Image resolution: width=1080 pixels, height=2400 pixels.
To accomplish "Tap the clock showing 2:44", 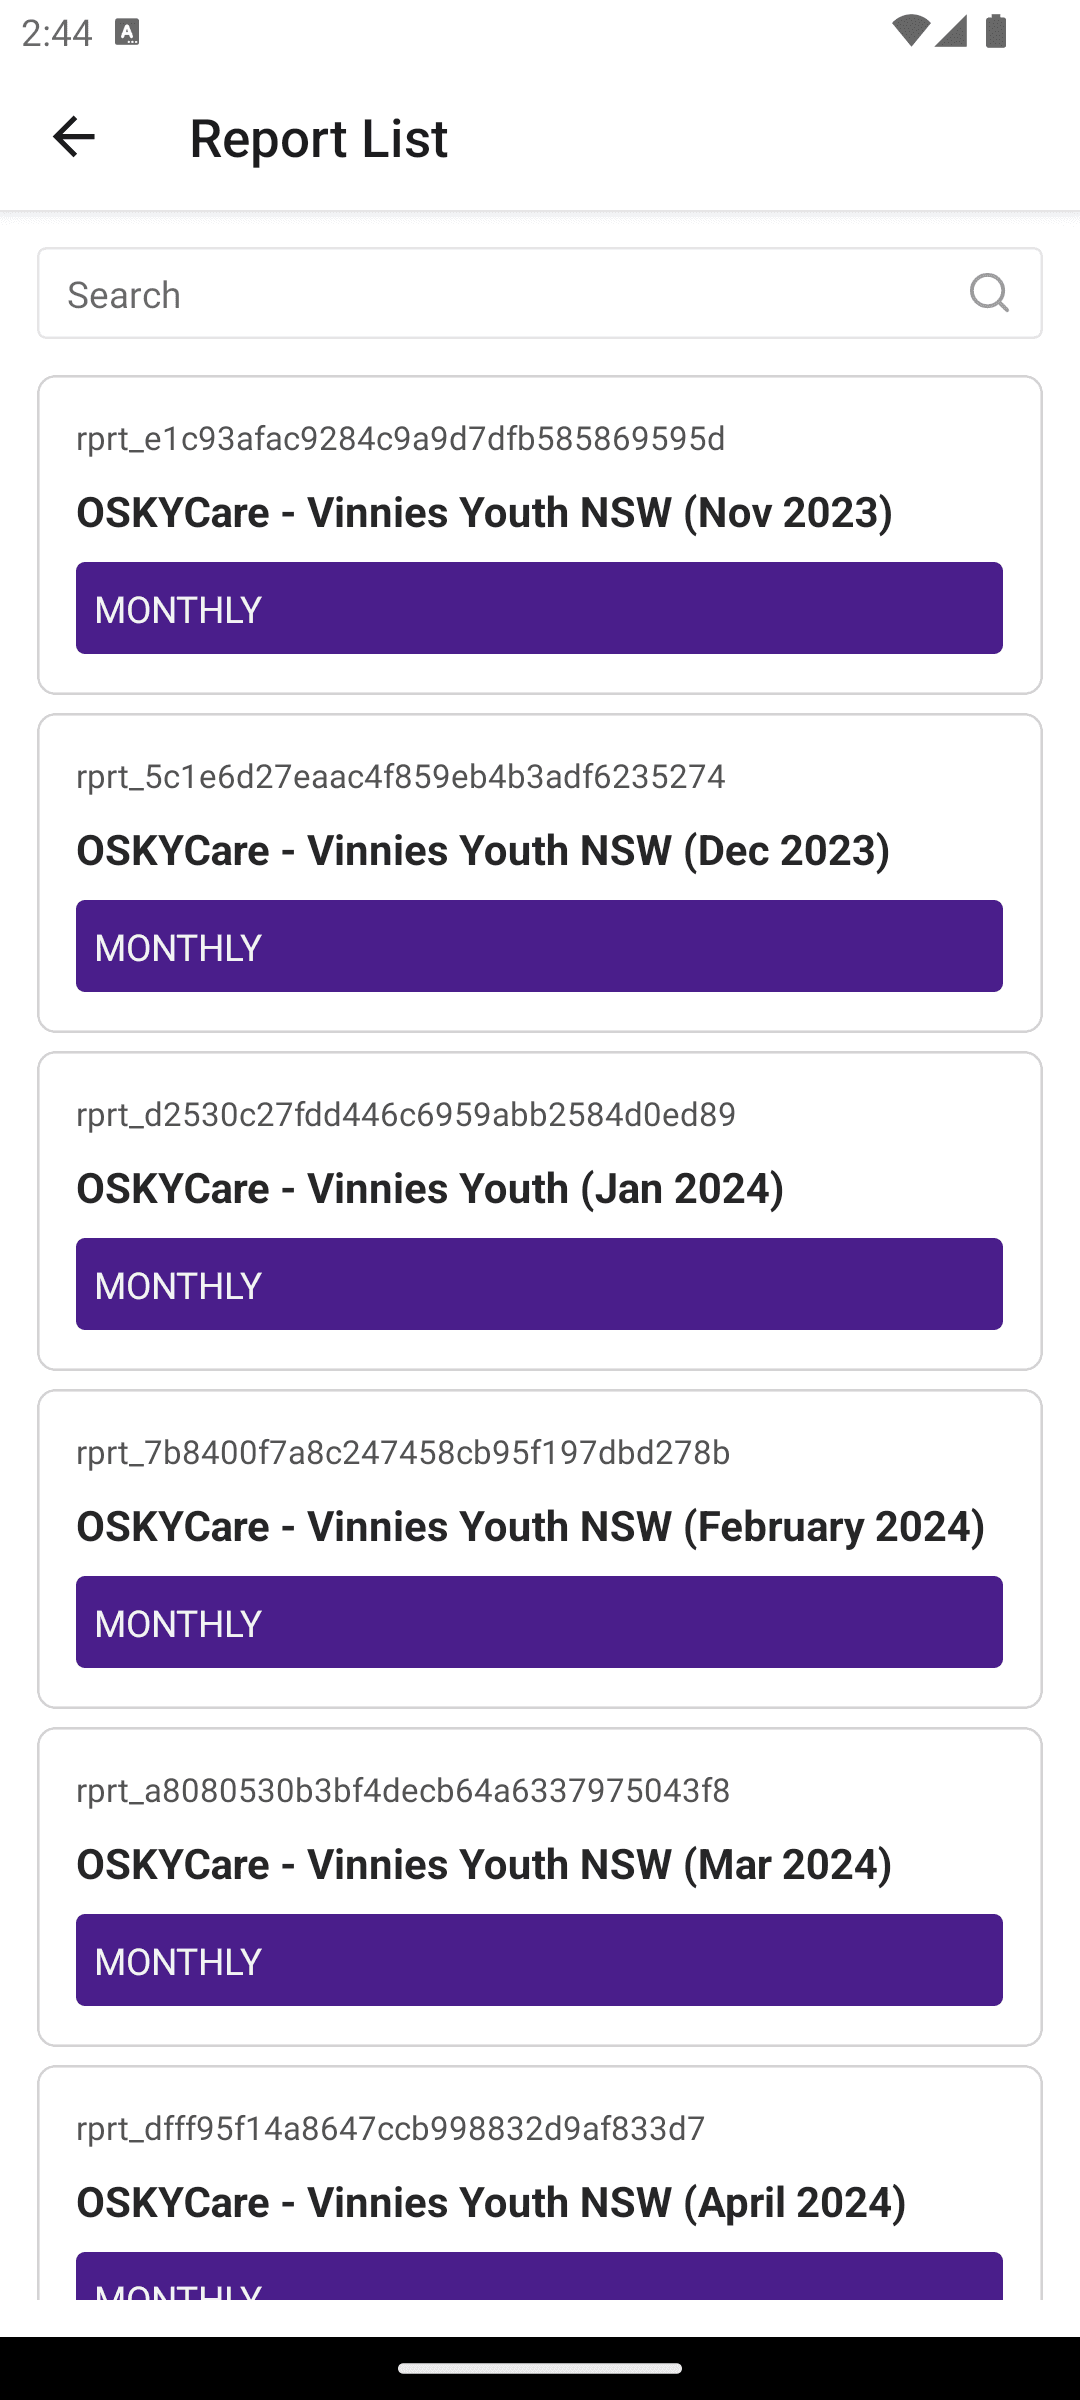I will (x=57, y=31).
